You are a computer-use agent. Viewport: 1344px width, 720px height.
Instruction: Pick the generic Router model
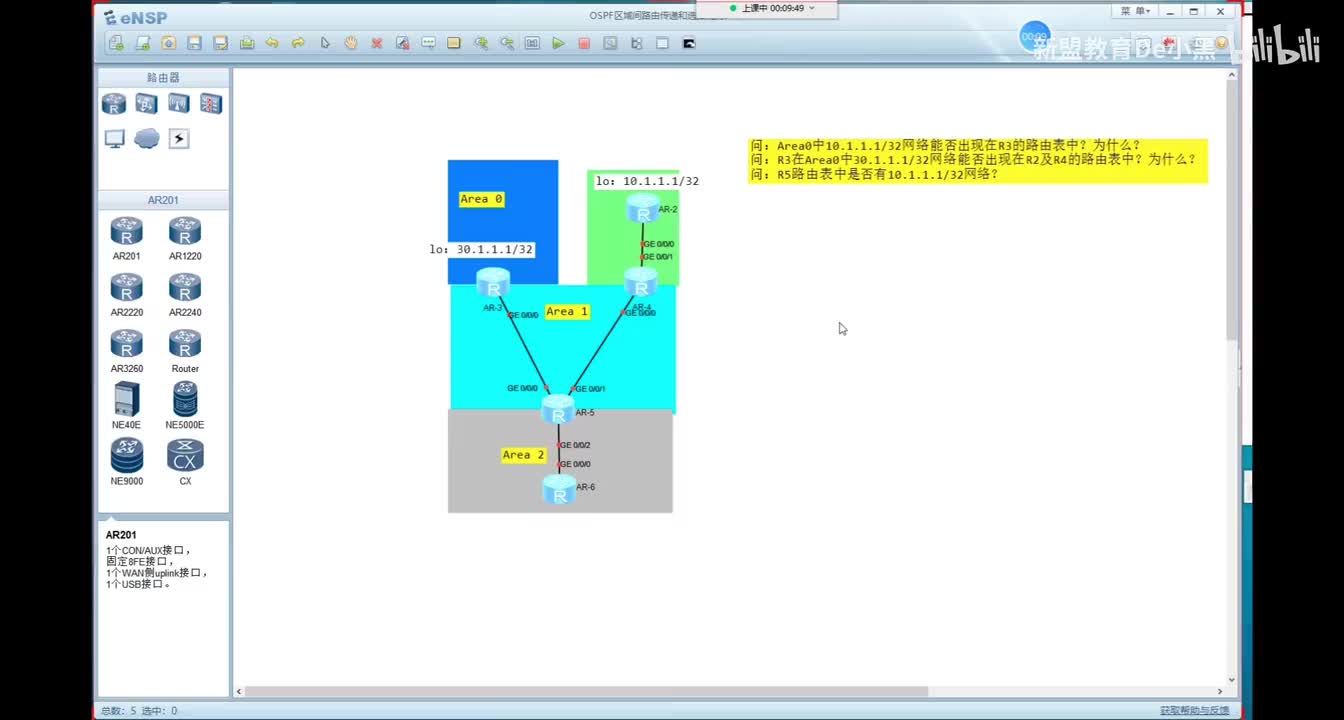click(185, 351)
